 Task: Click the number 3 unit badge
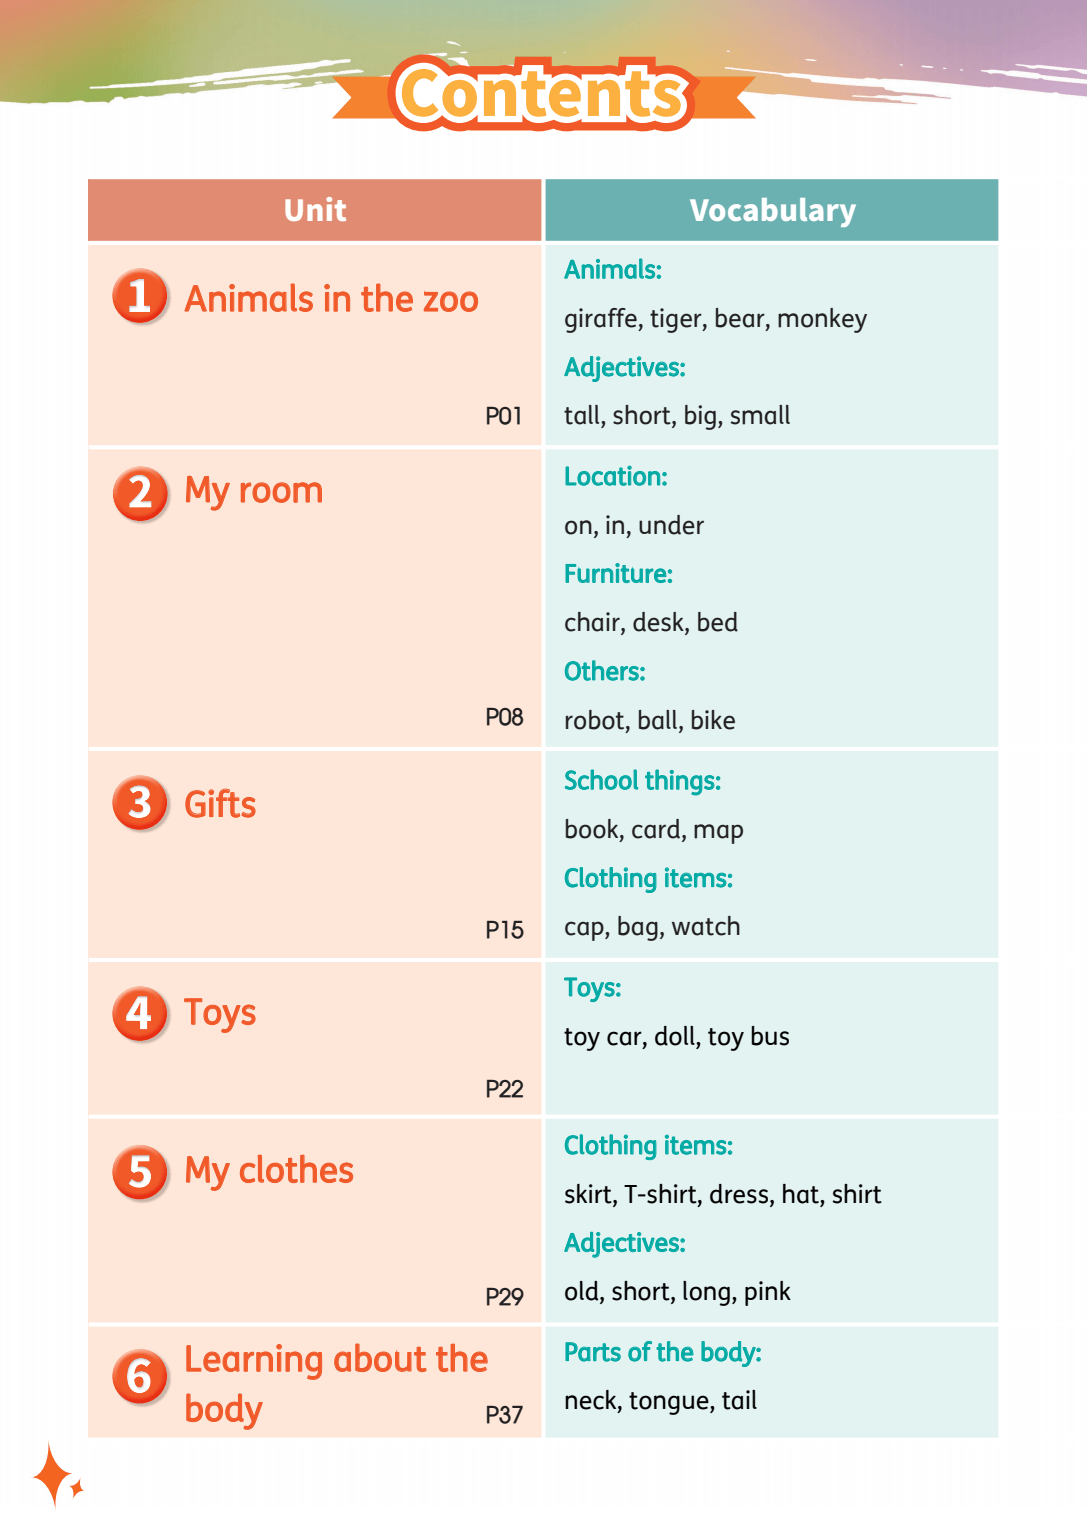140,802
